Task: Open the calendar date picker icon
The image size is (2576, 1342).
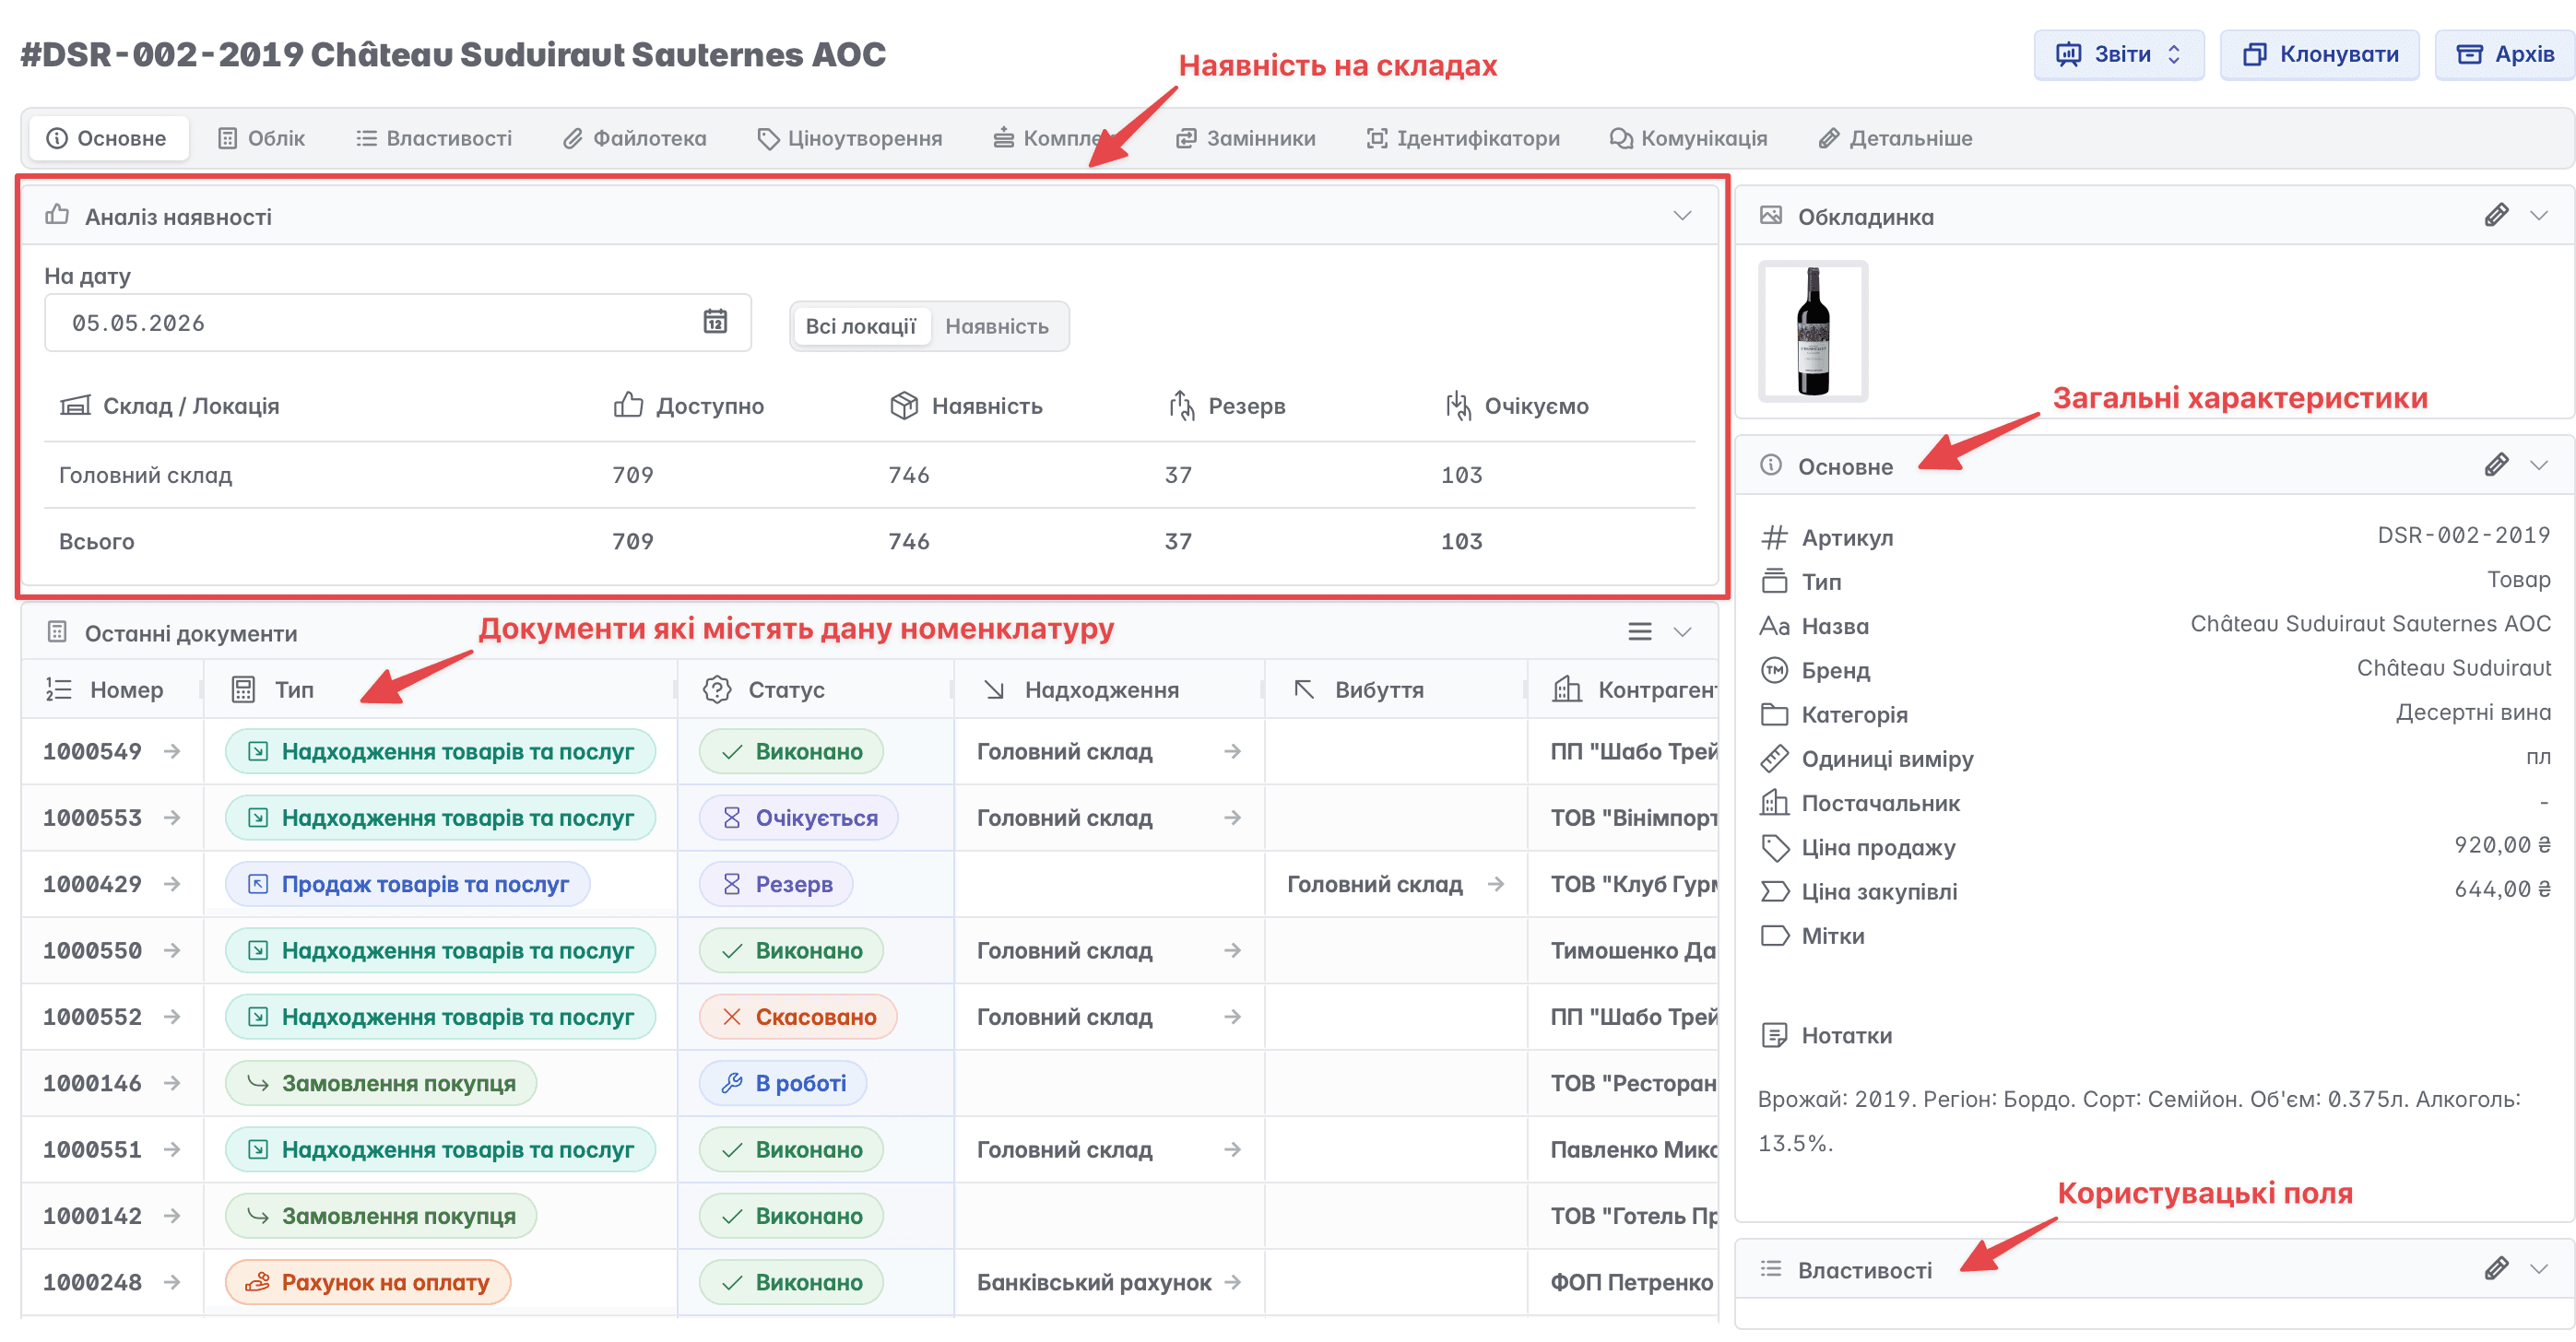Action: point(715,322)
